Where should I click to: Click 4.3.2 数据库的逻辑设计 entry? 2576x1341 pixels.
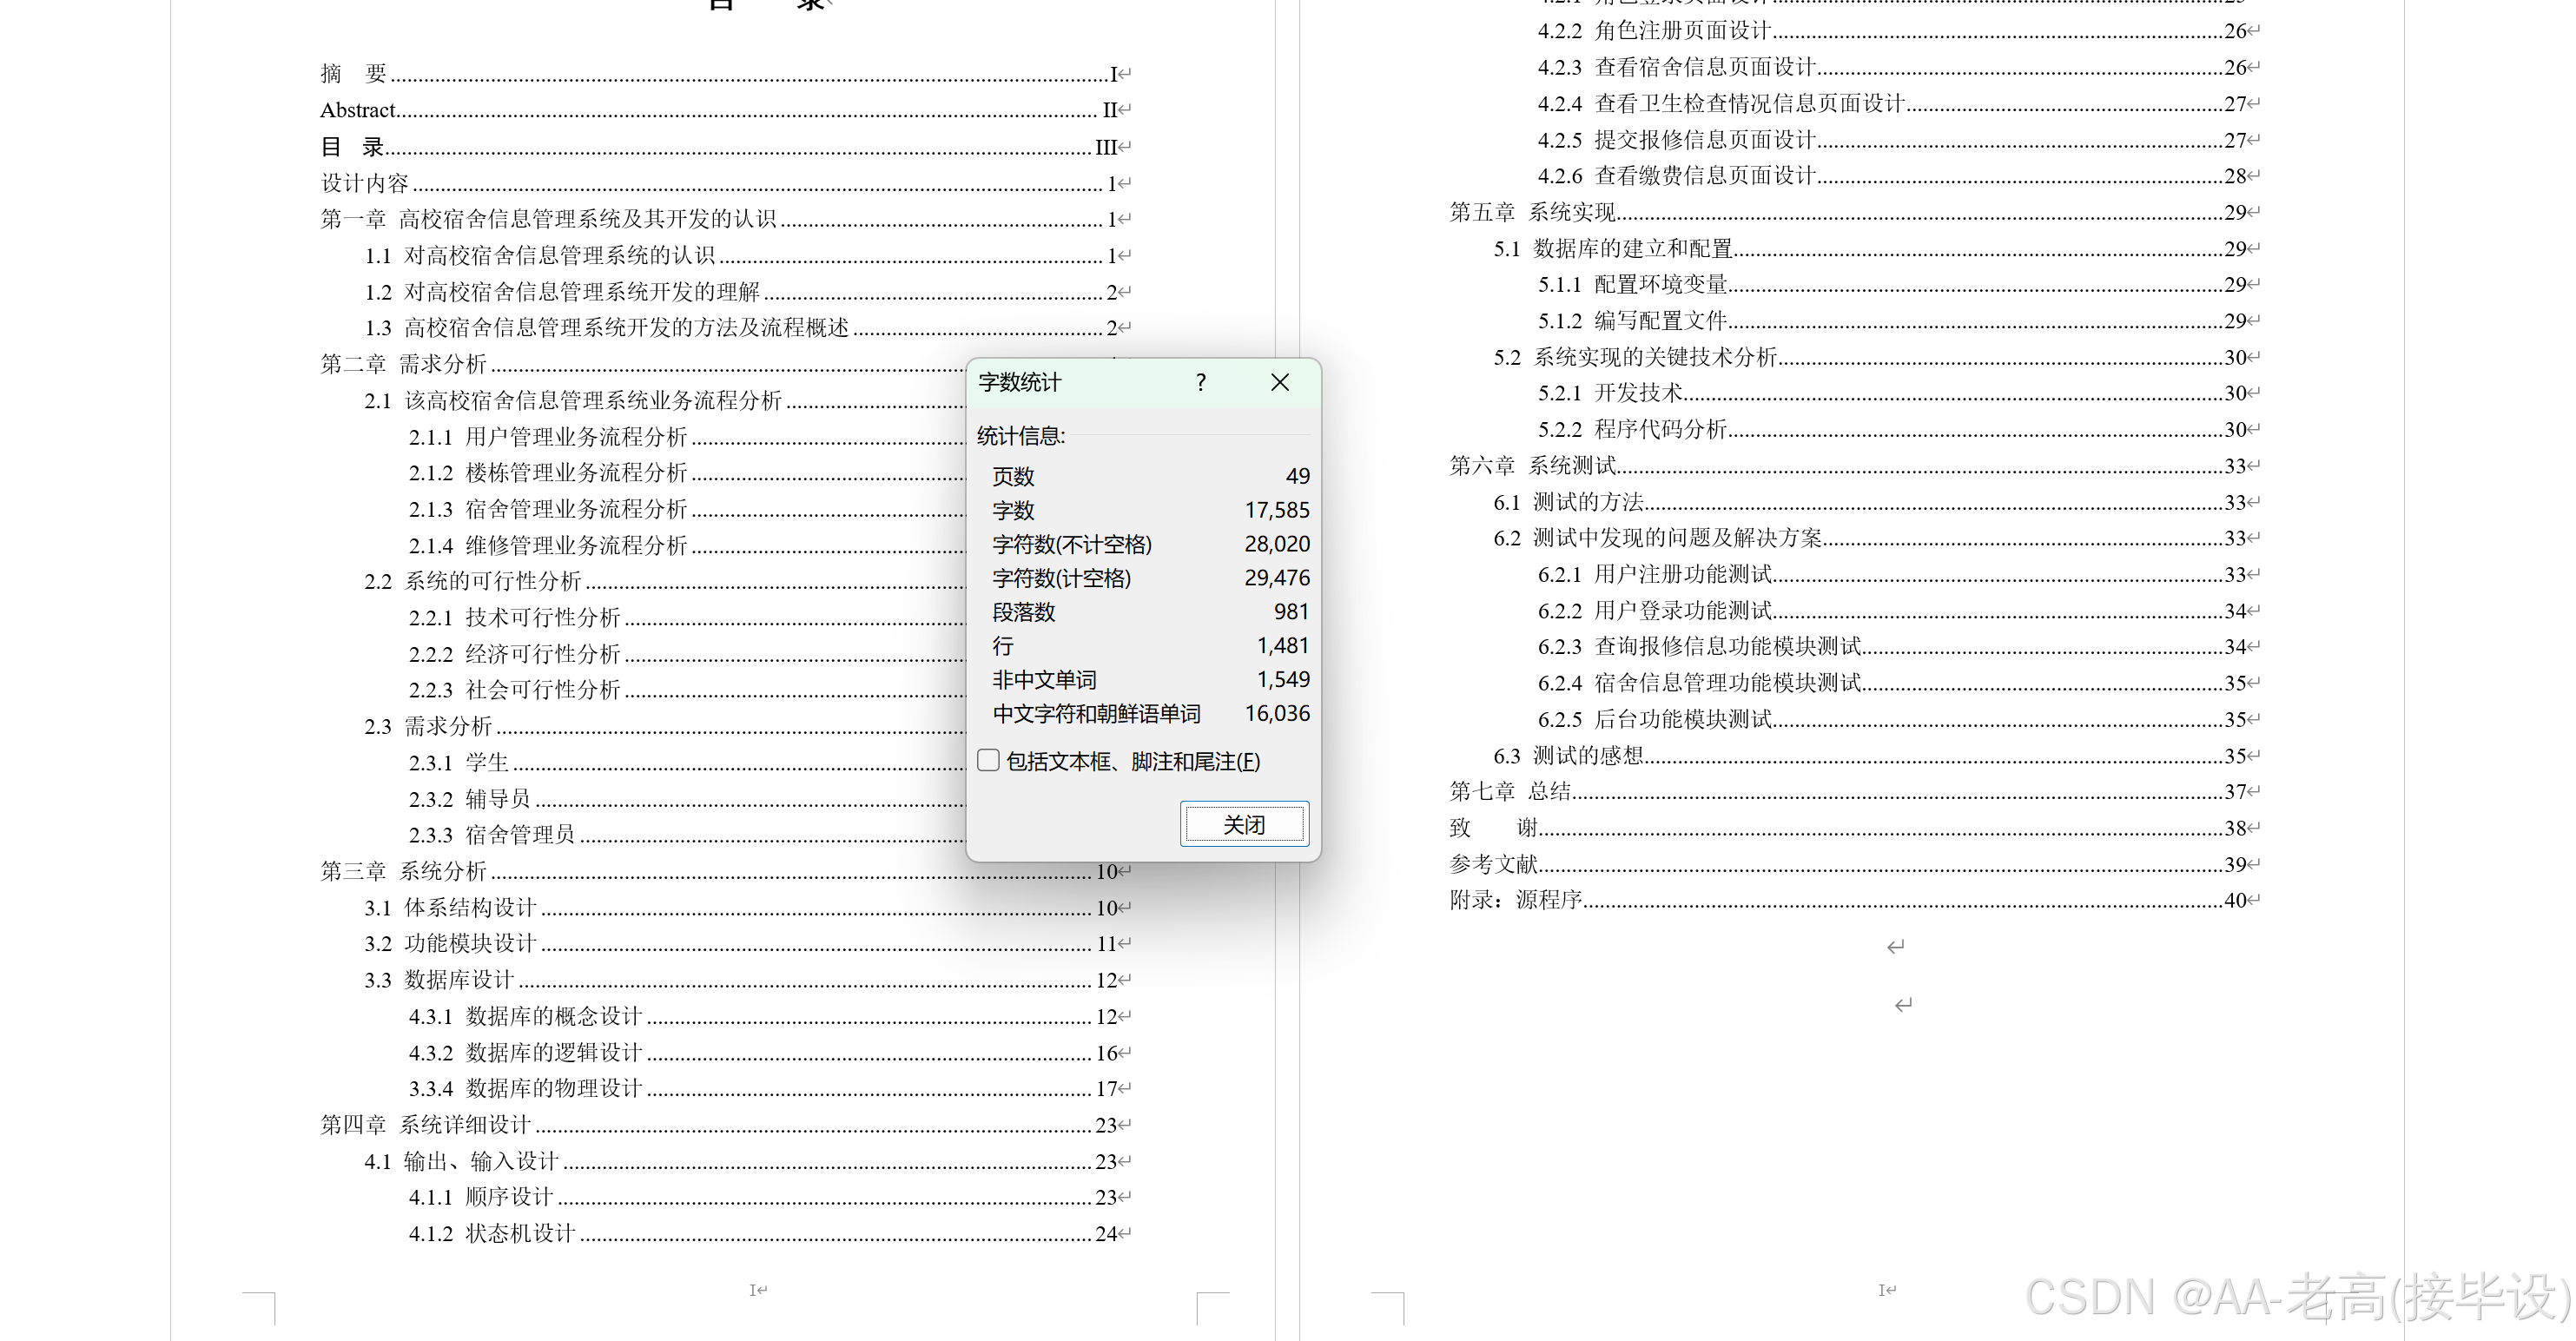click(x=525, y=1053)
